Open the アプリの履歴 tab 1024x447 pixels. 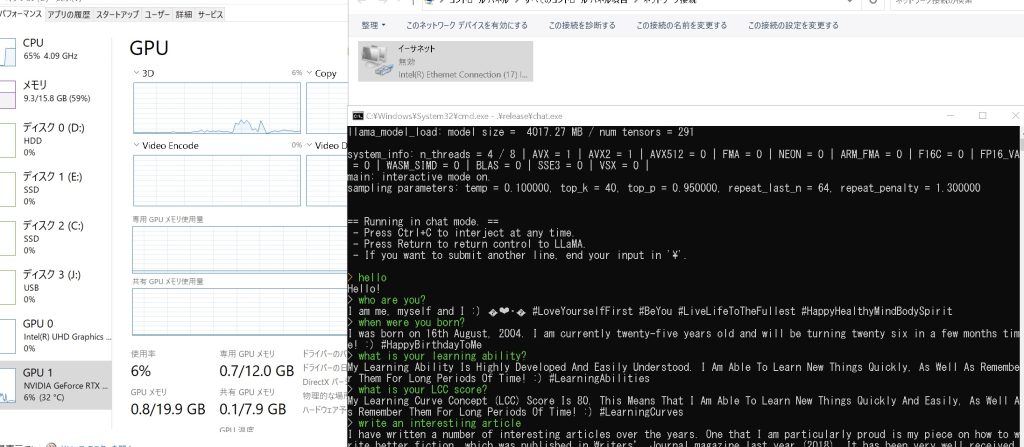click(69, 14)
